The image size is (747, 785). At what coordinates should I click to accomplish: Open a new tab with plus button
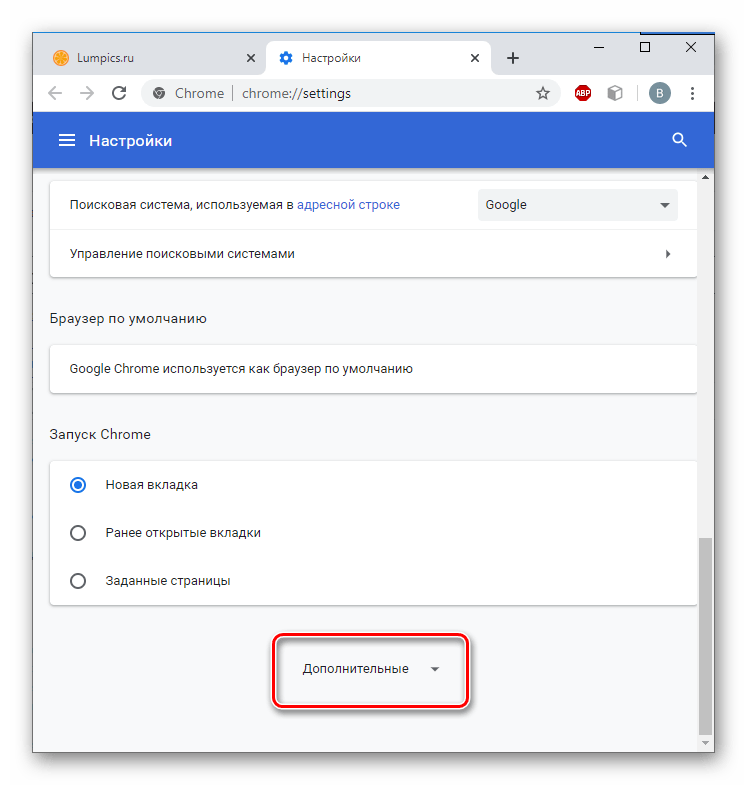coord(513,58)
